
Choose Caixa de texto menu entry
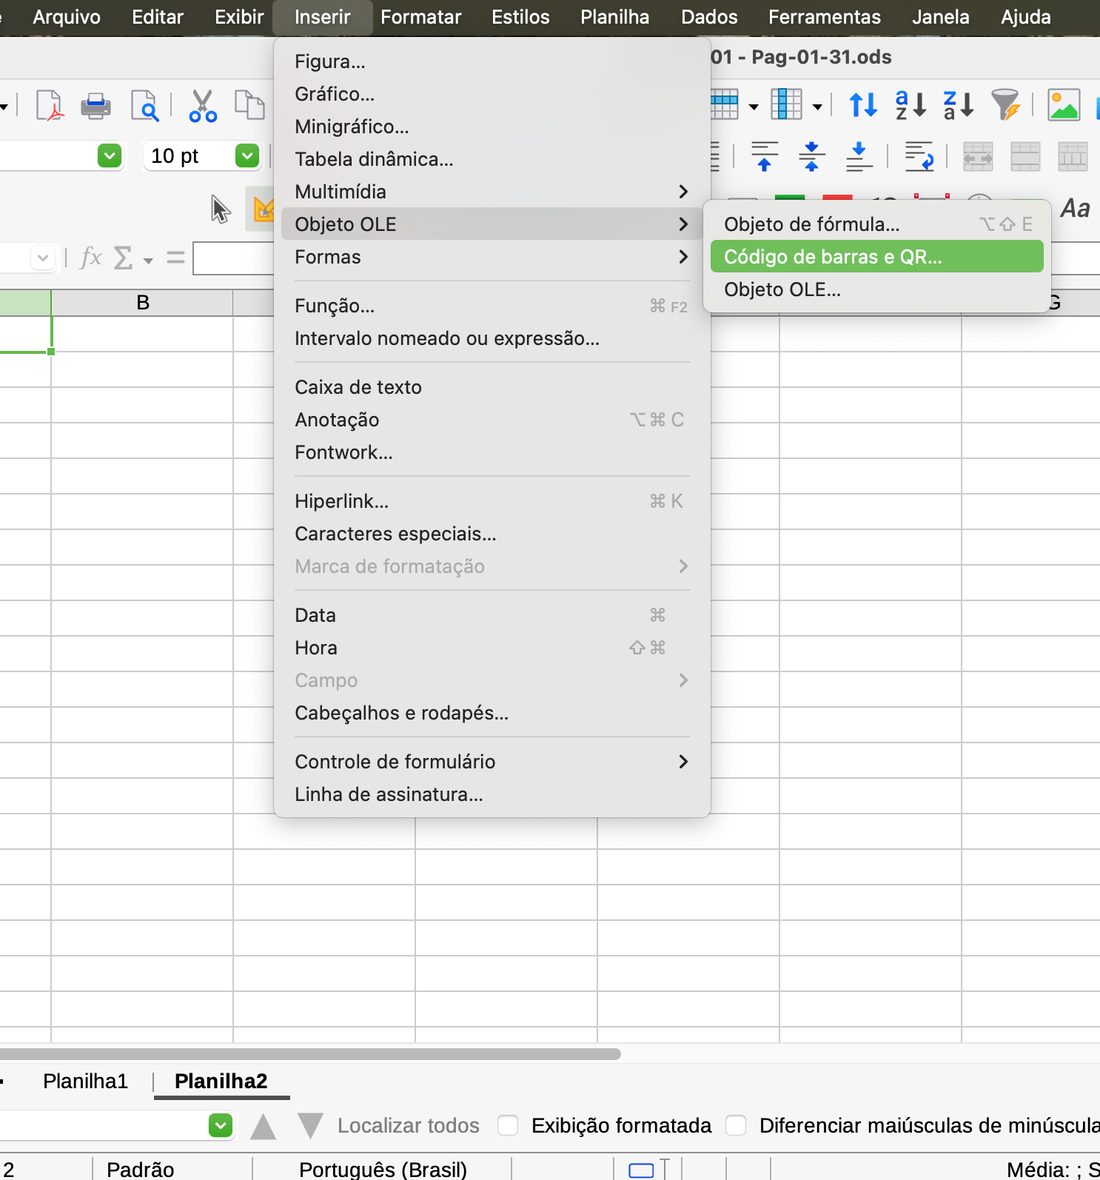pos(492,387)
